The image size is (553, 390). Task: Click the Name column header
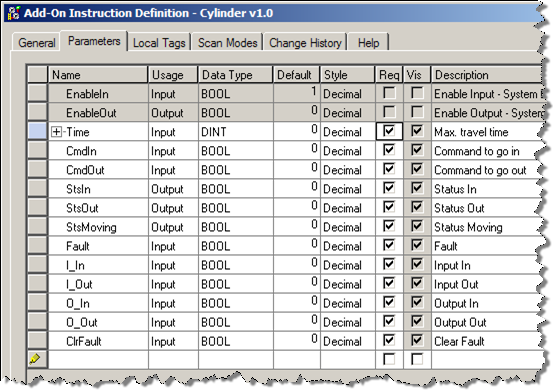[98, 75]
